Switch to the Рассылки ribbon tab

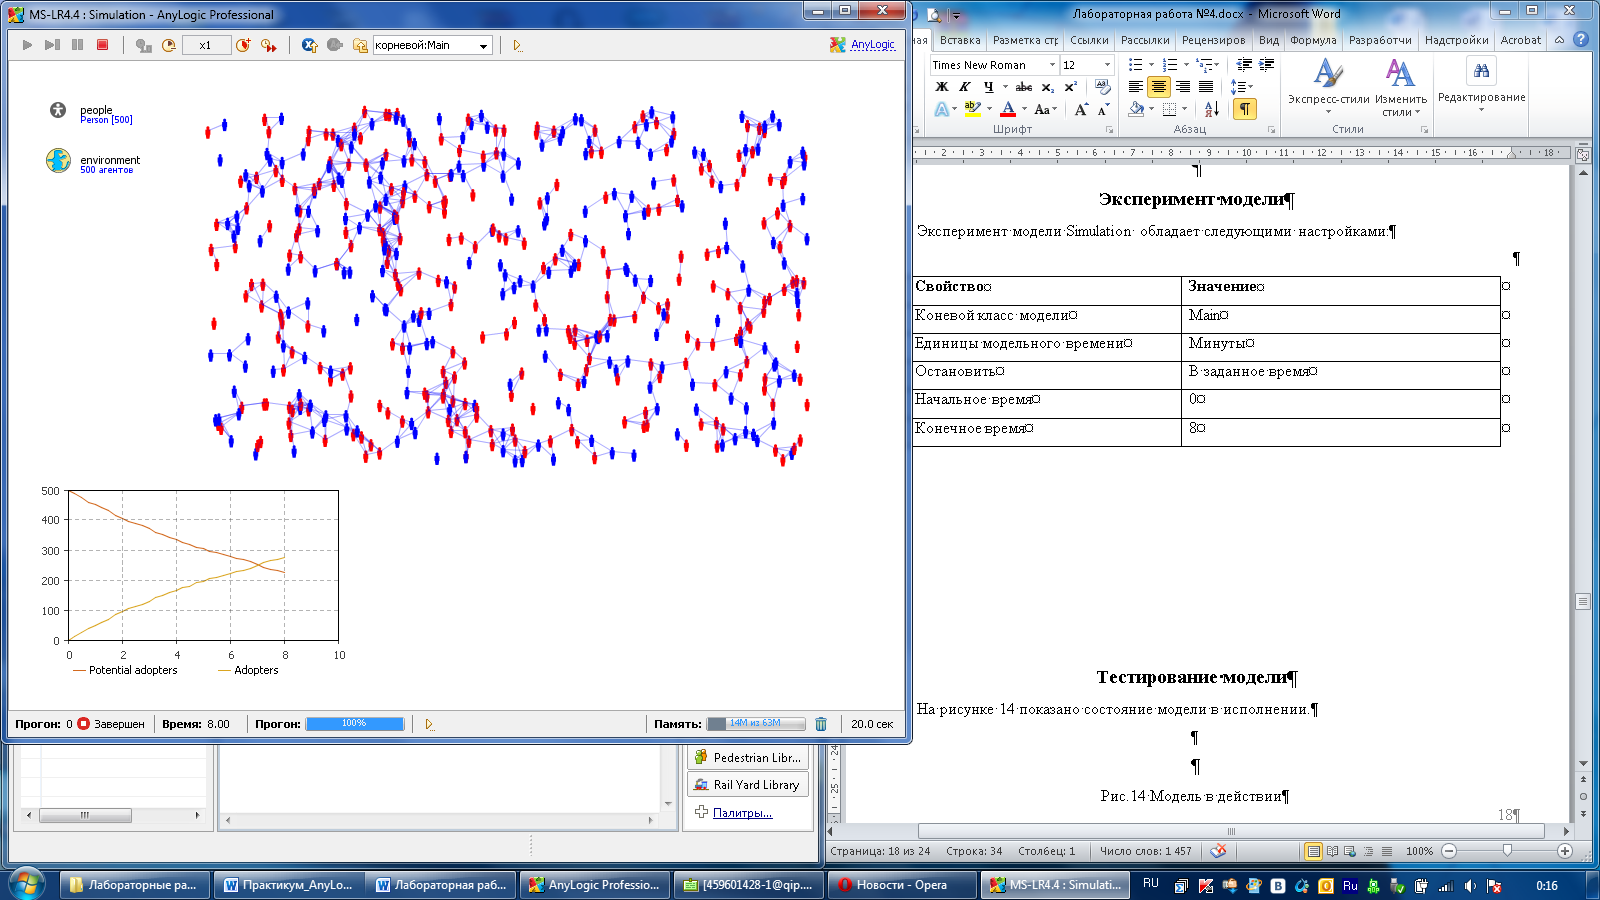click(1145, 40)
